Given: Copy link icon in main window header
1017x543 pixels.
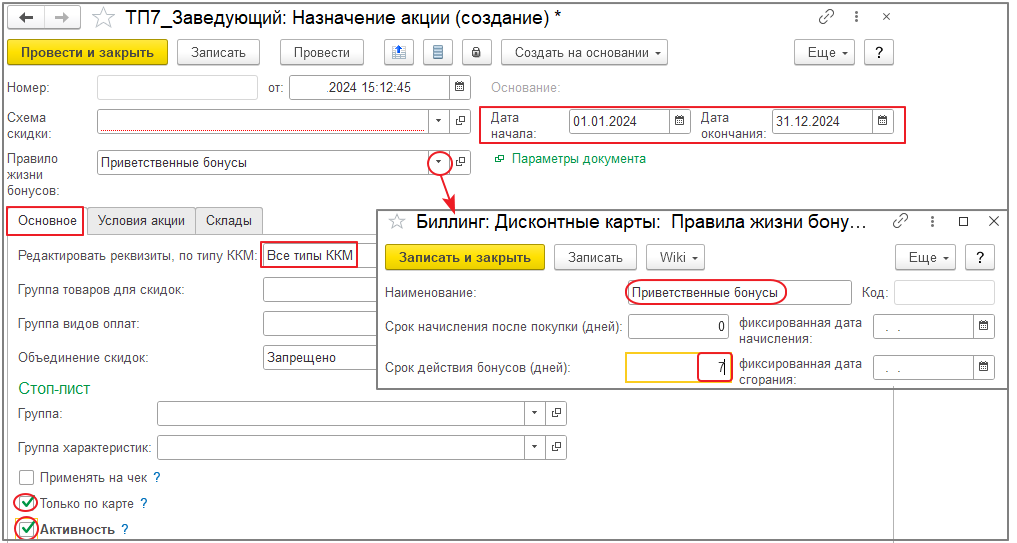Looking at the screenshot, I should pos(826,18).
